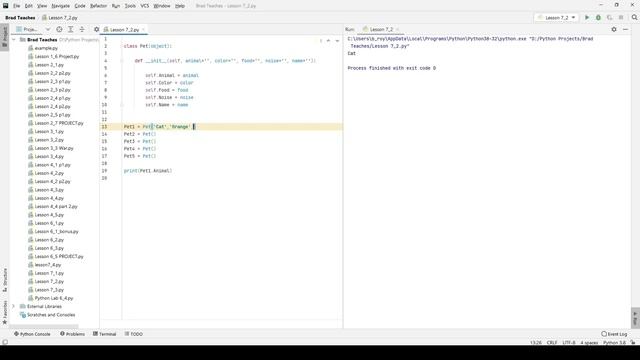
Task: Open the Terminal tool window
Action: (x=104, y=334)
